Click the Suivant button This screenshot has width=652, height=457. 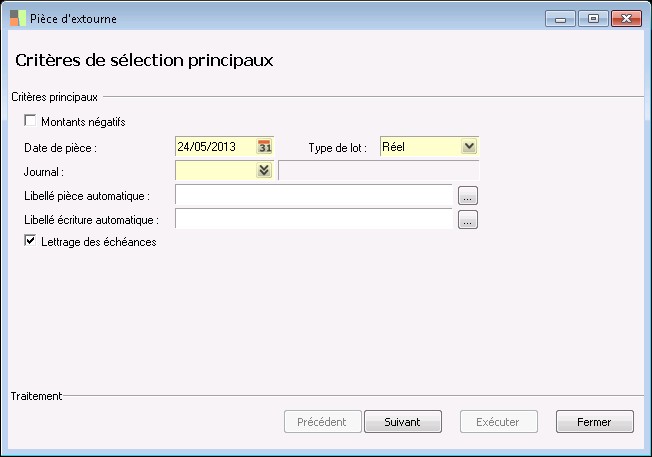(x=402, y=422)
